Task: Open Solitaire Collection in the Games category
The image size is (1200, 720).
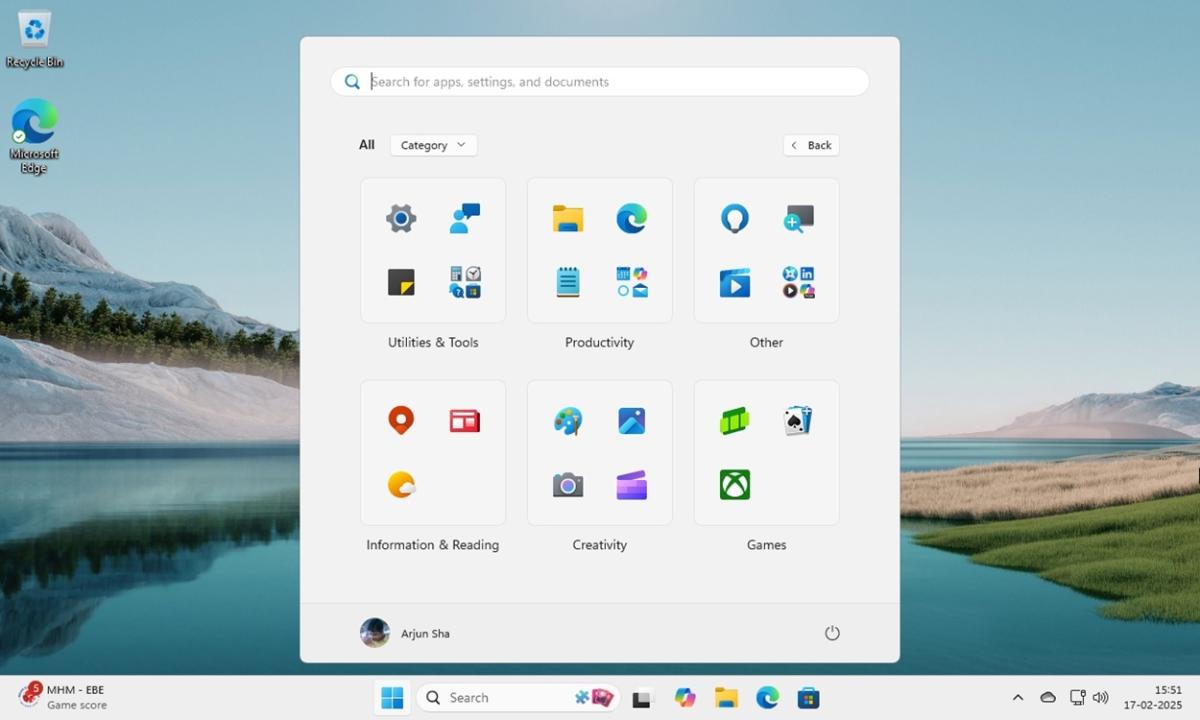Action: (799, 420)
